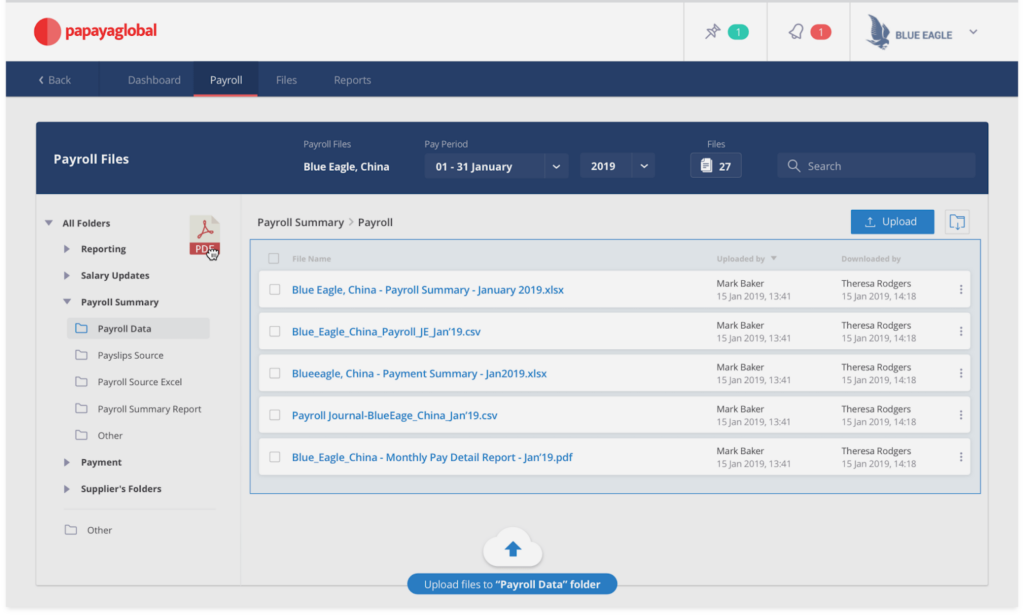Click the download folder icon next to Upload
This screenshot has height=616, width=1024.
click(x=957, y=222)
